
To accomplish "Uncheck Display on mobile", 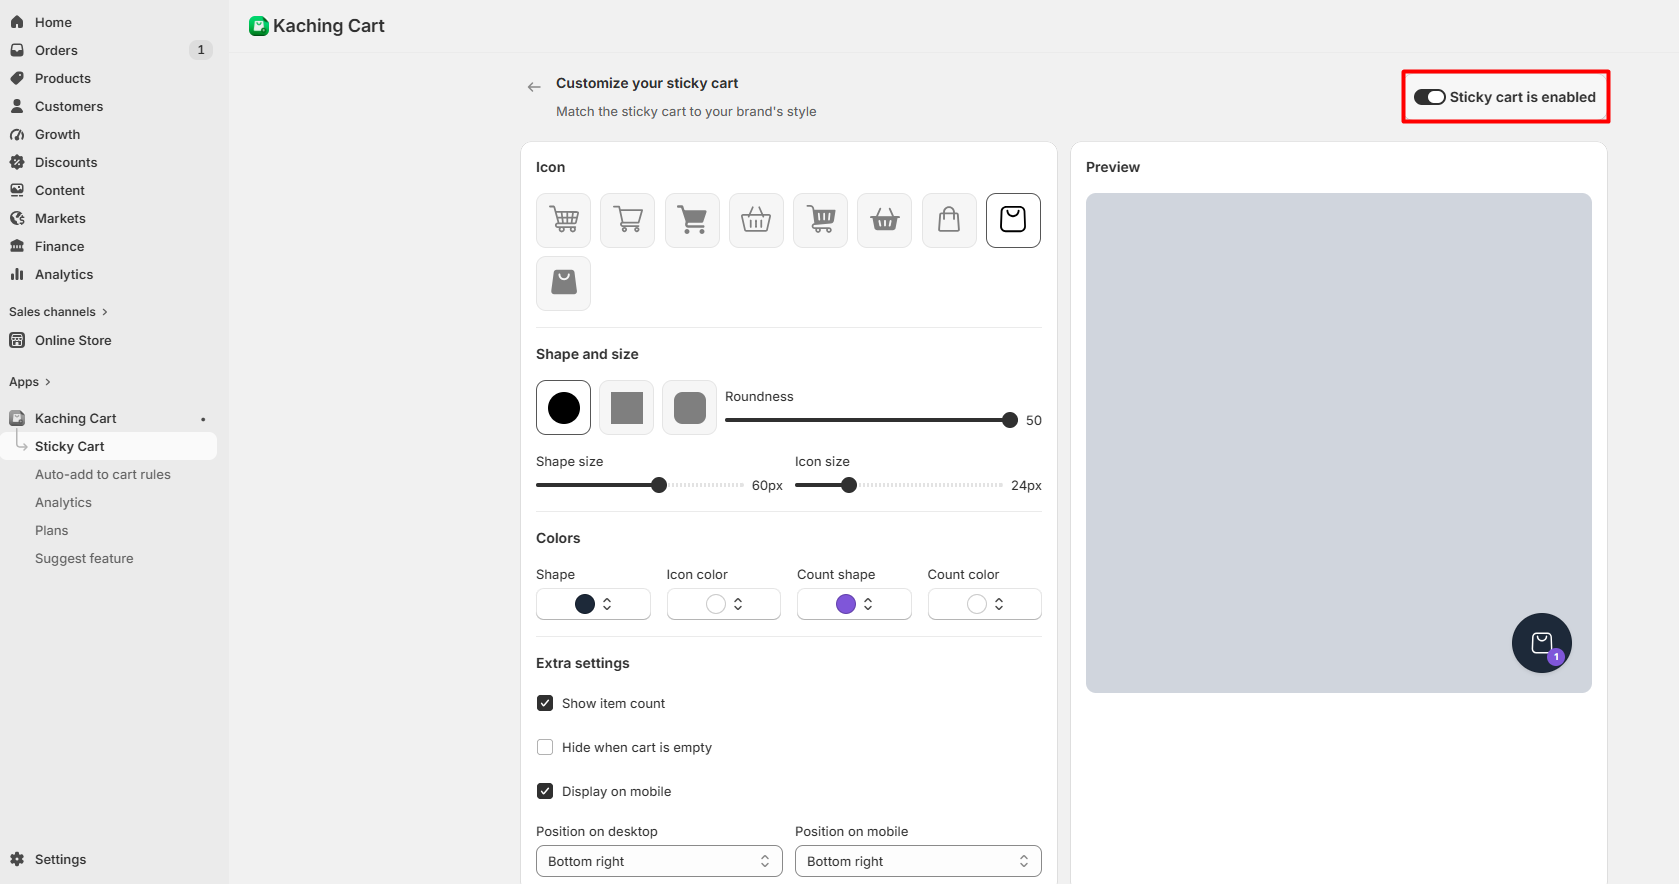I will click(x=545, y=791).
